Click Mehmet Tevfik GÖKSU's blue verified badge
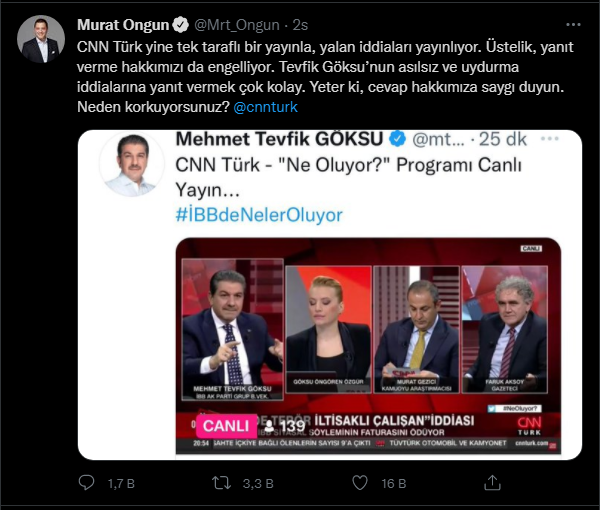The height and width of the screenshot is (510, 600). pyautogui.click(x=398, y=138)
